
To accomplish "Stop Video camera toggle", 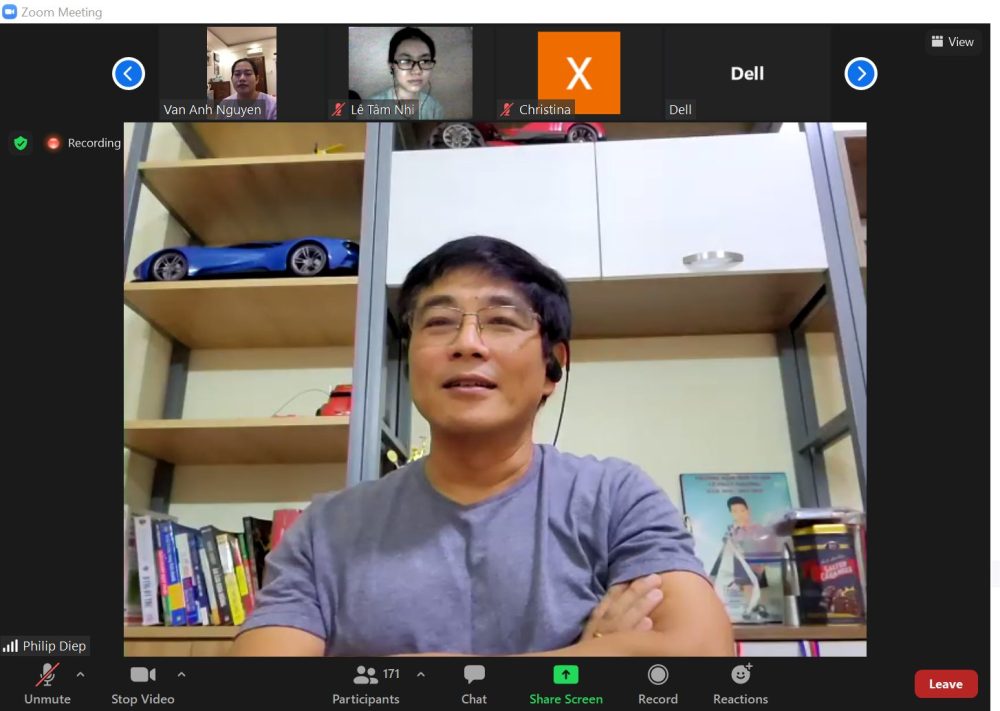I will point(142,684).
